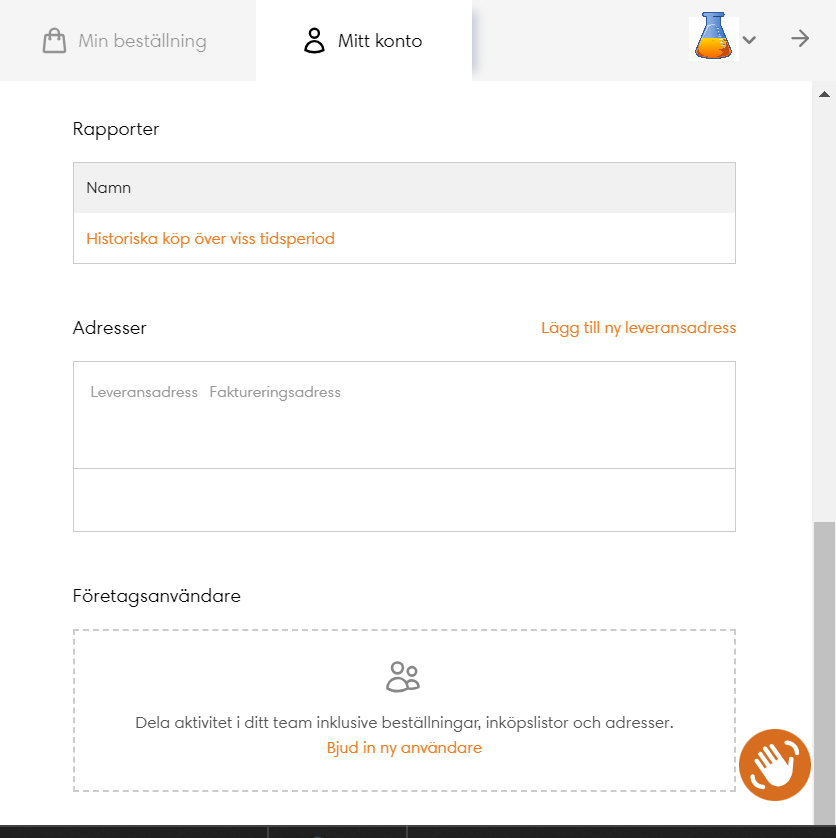
Task: Click Bjud in ny användare link
Action: pyautogui.click(x=404, y=748)
